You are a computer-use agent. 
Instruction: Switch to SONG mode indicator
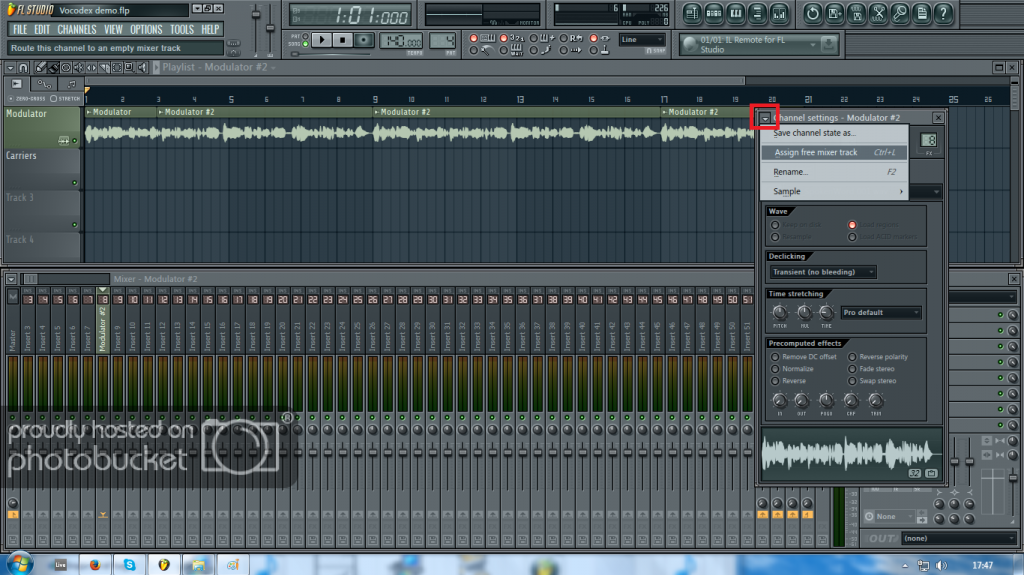point(305,44)
